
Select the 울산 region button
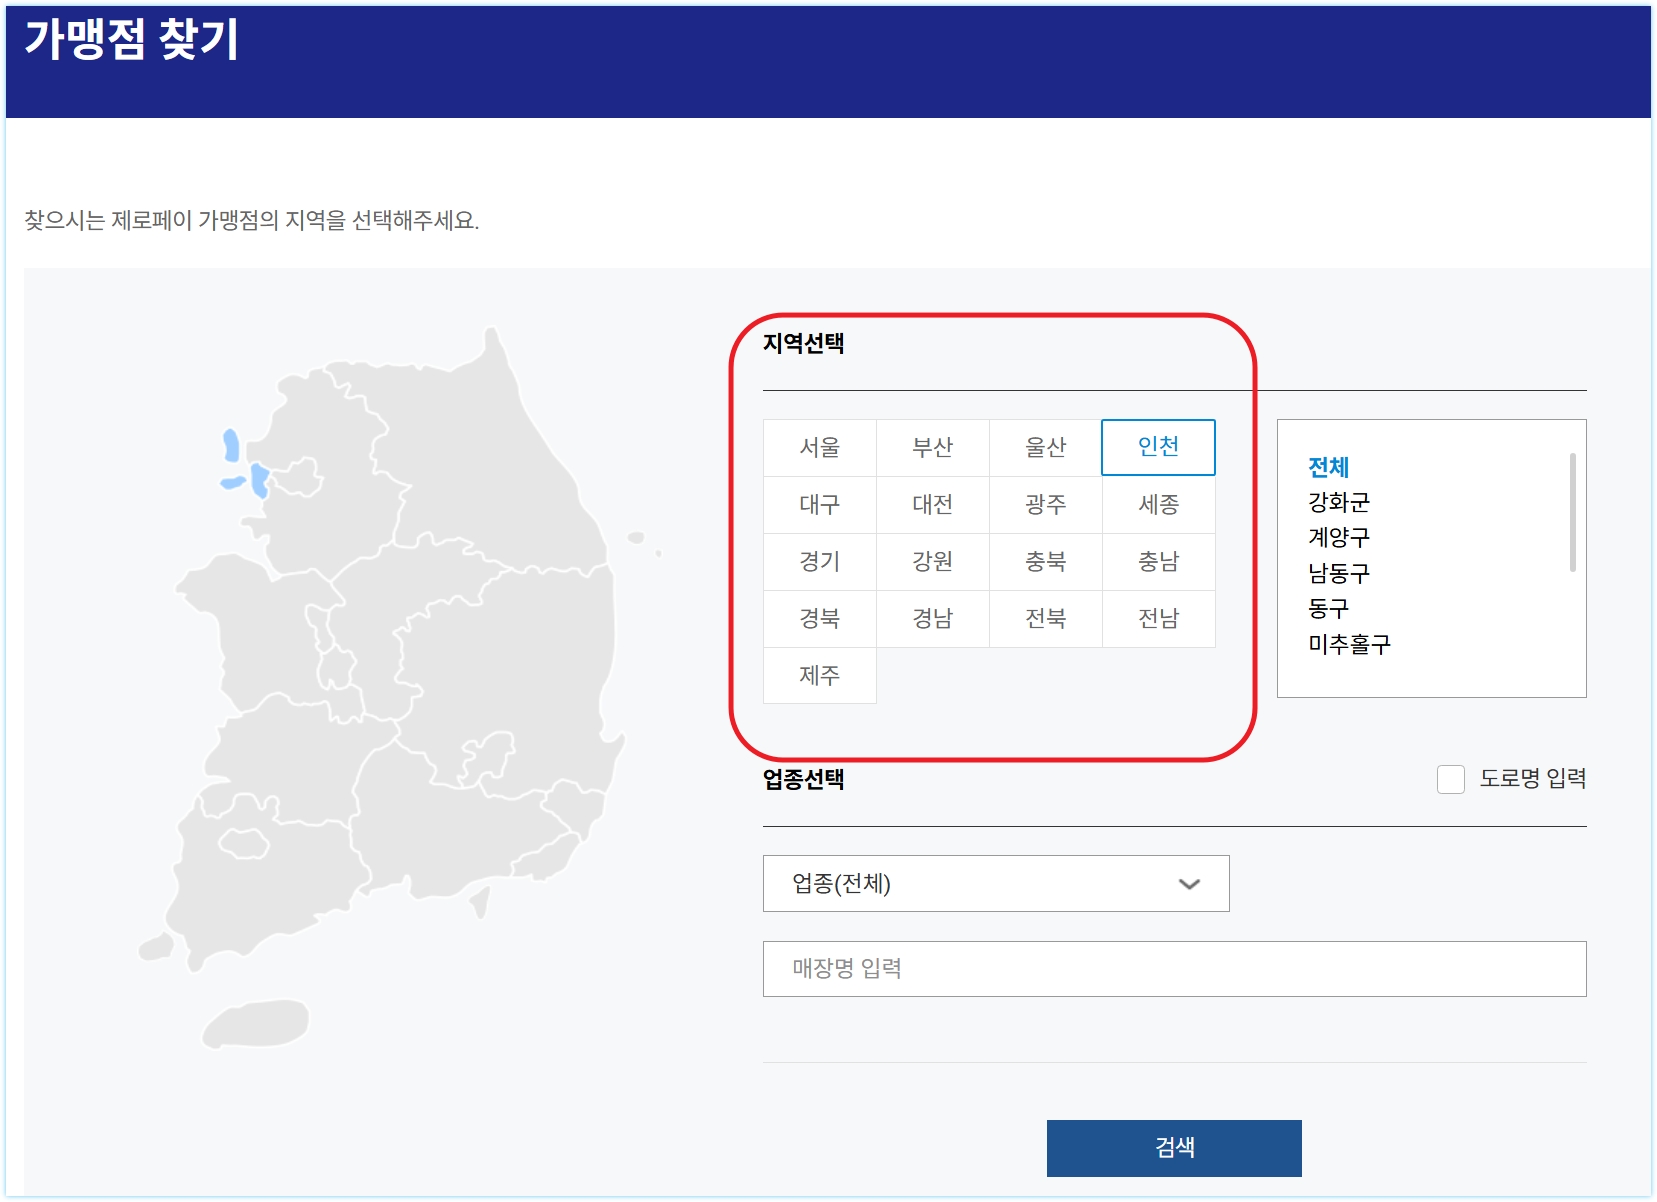pos(1045,447)
